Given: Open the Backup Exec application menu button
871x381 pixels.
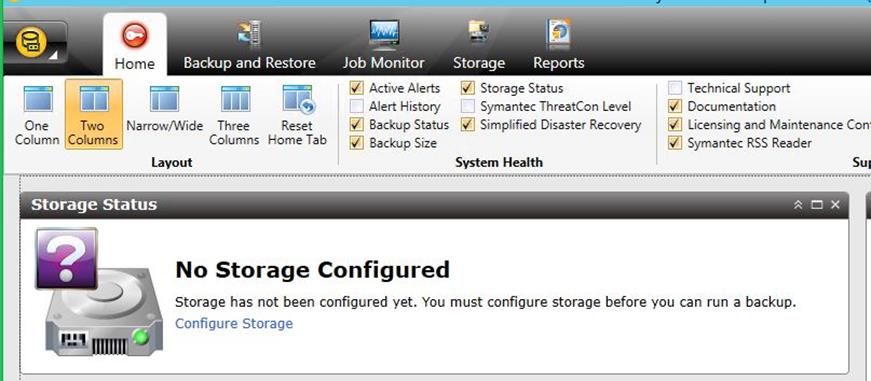Looking at the screenshot, I should coord(34,42).
